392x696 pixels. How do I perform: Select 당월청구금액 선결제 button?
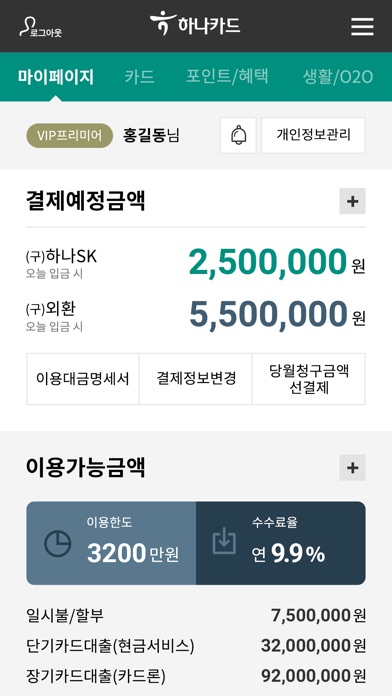tap(309, 379)
